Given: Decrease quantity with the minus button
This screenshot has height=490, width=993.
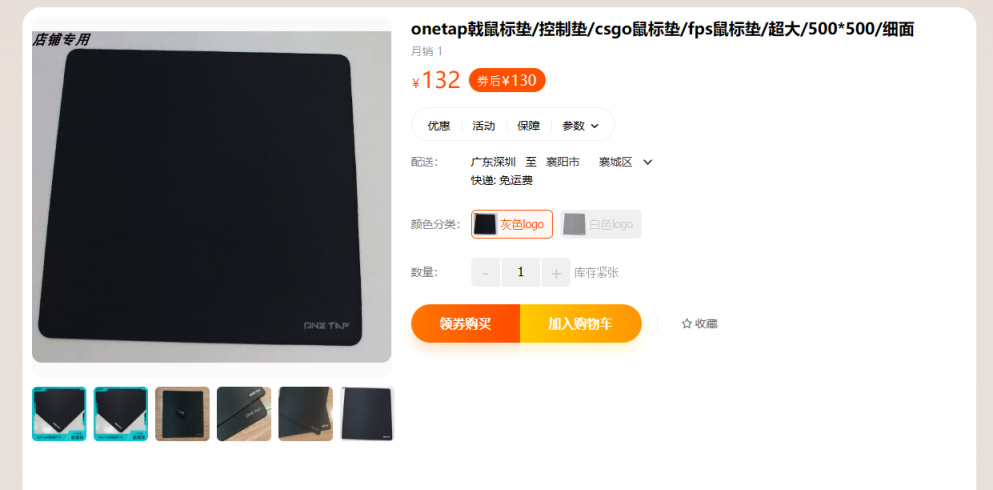Looking at the screenshot, I should (x=486, y=272).
